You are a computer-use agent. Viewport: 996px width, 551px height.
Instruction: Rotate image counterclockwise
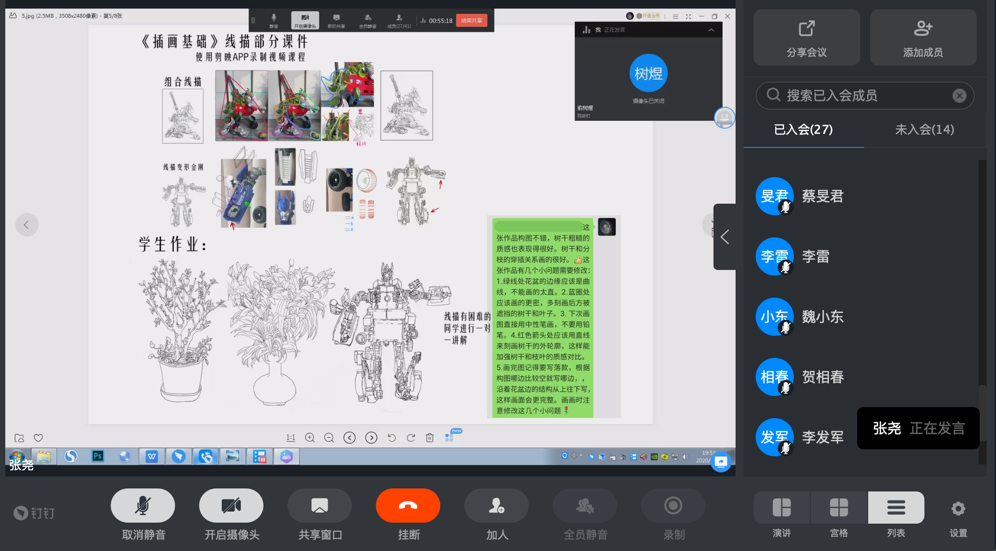(x=391, y=438)
